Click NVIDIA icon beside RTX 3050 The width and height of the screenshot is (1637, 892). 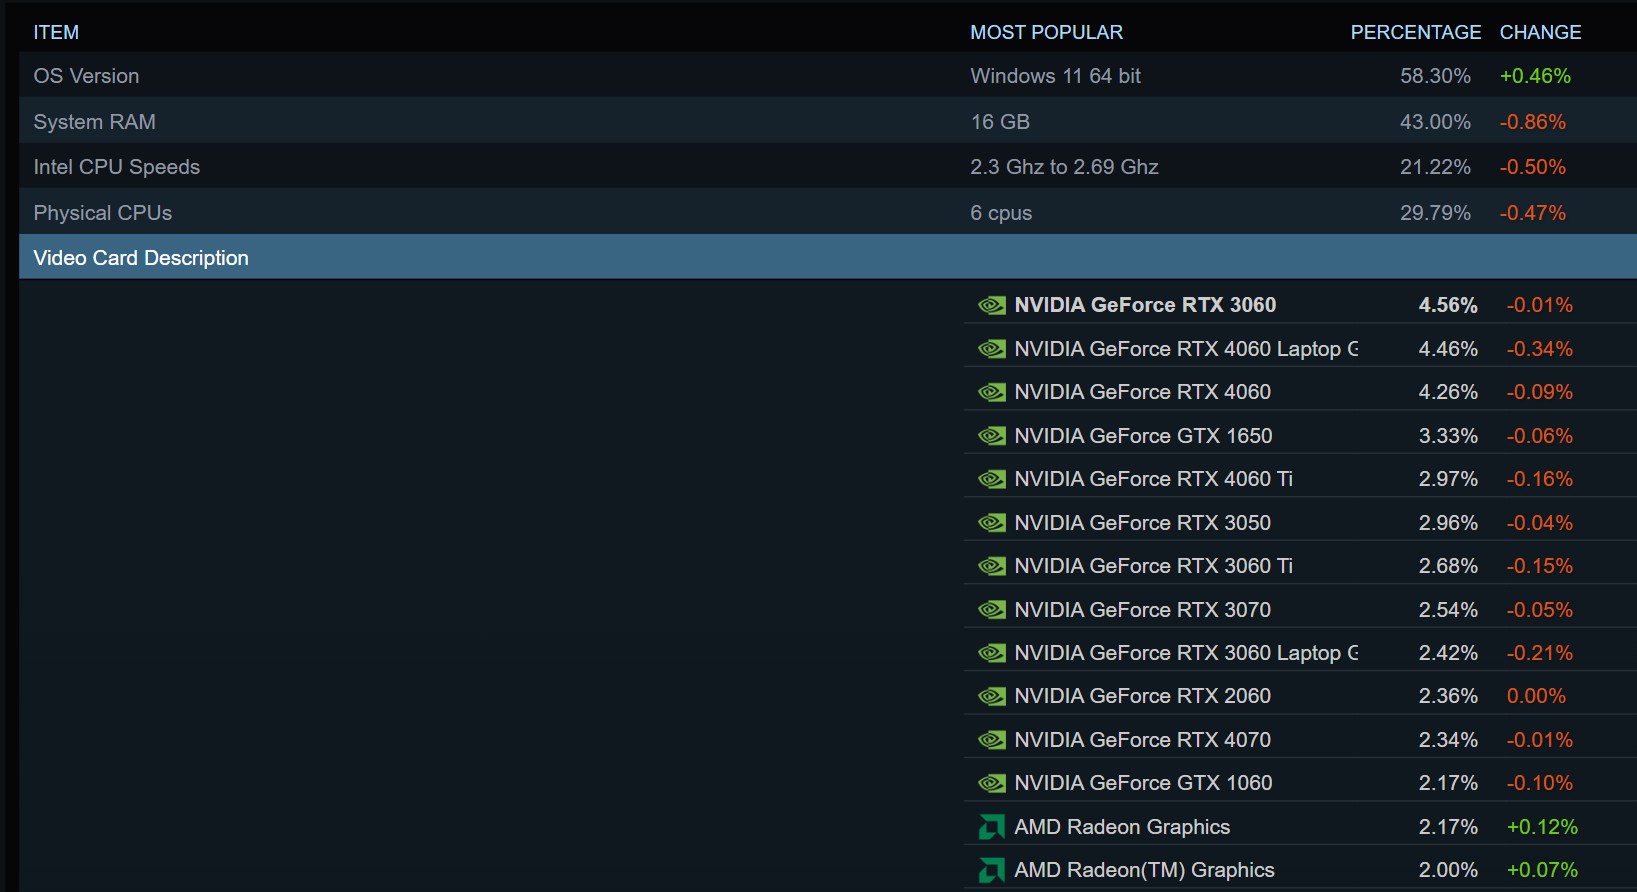pos(992,523)
